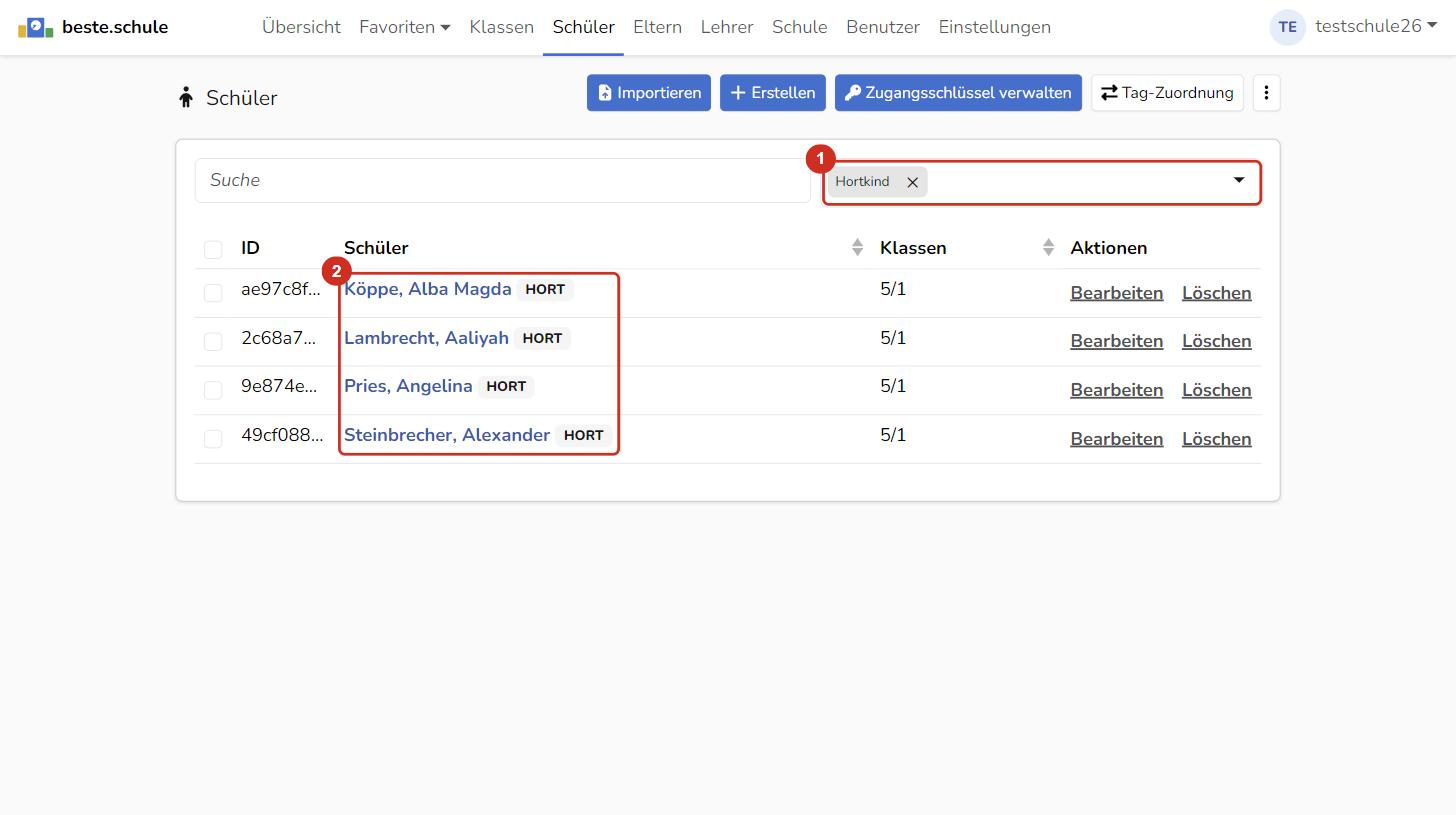Open Tag-Zuordnung with swap arrows icon

[1167, 93]
